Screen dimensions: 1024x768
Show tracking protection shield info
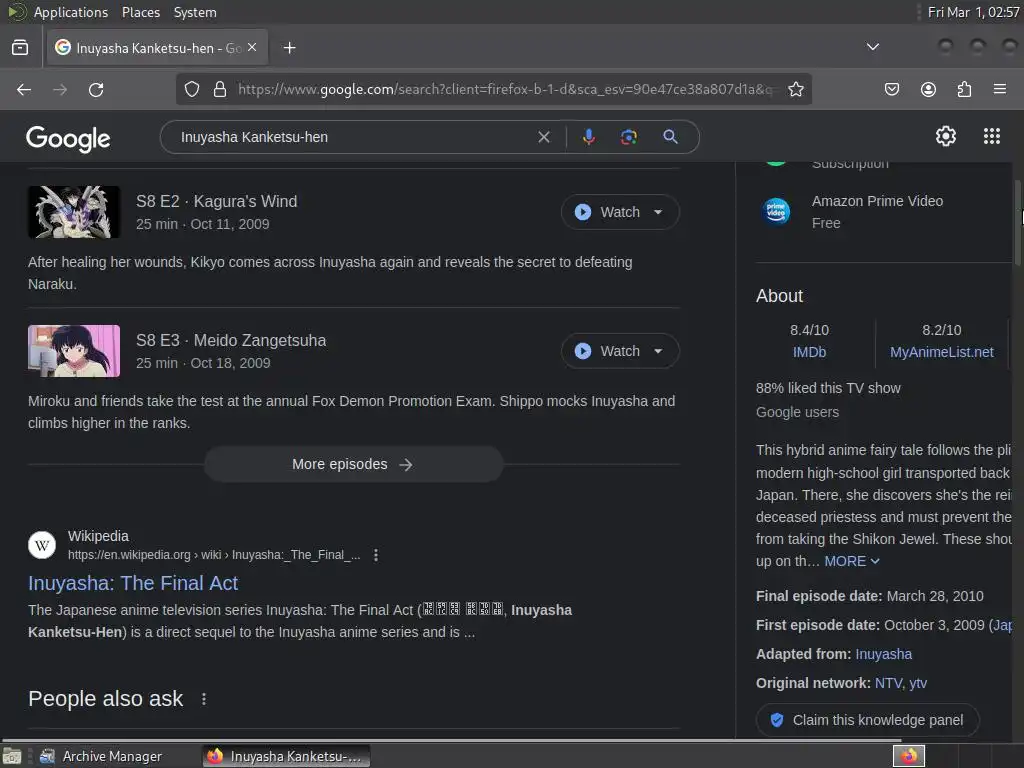[x=191, y=89]
